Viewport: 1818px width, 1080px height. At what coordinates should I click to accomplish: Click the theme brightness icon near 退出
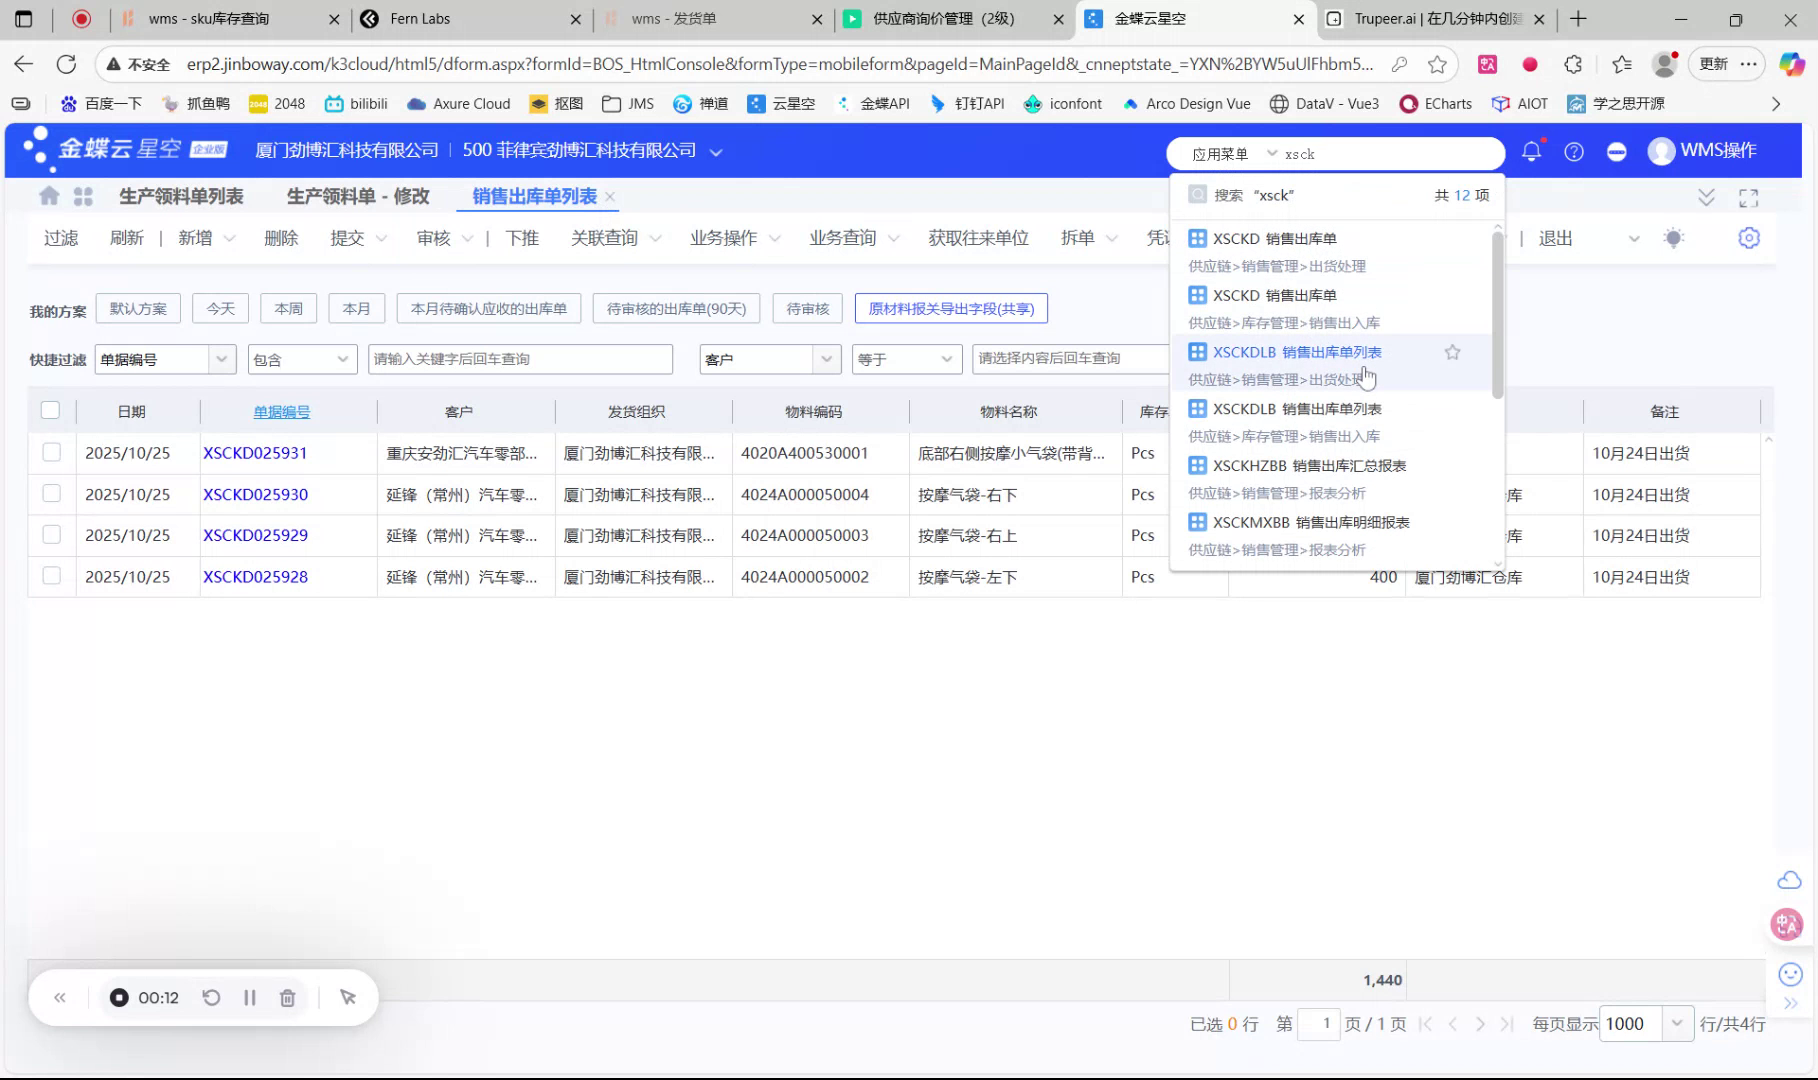pos(1675,238)
